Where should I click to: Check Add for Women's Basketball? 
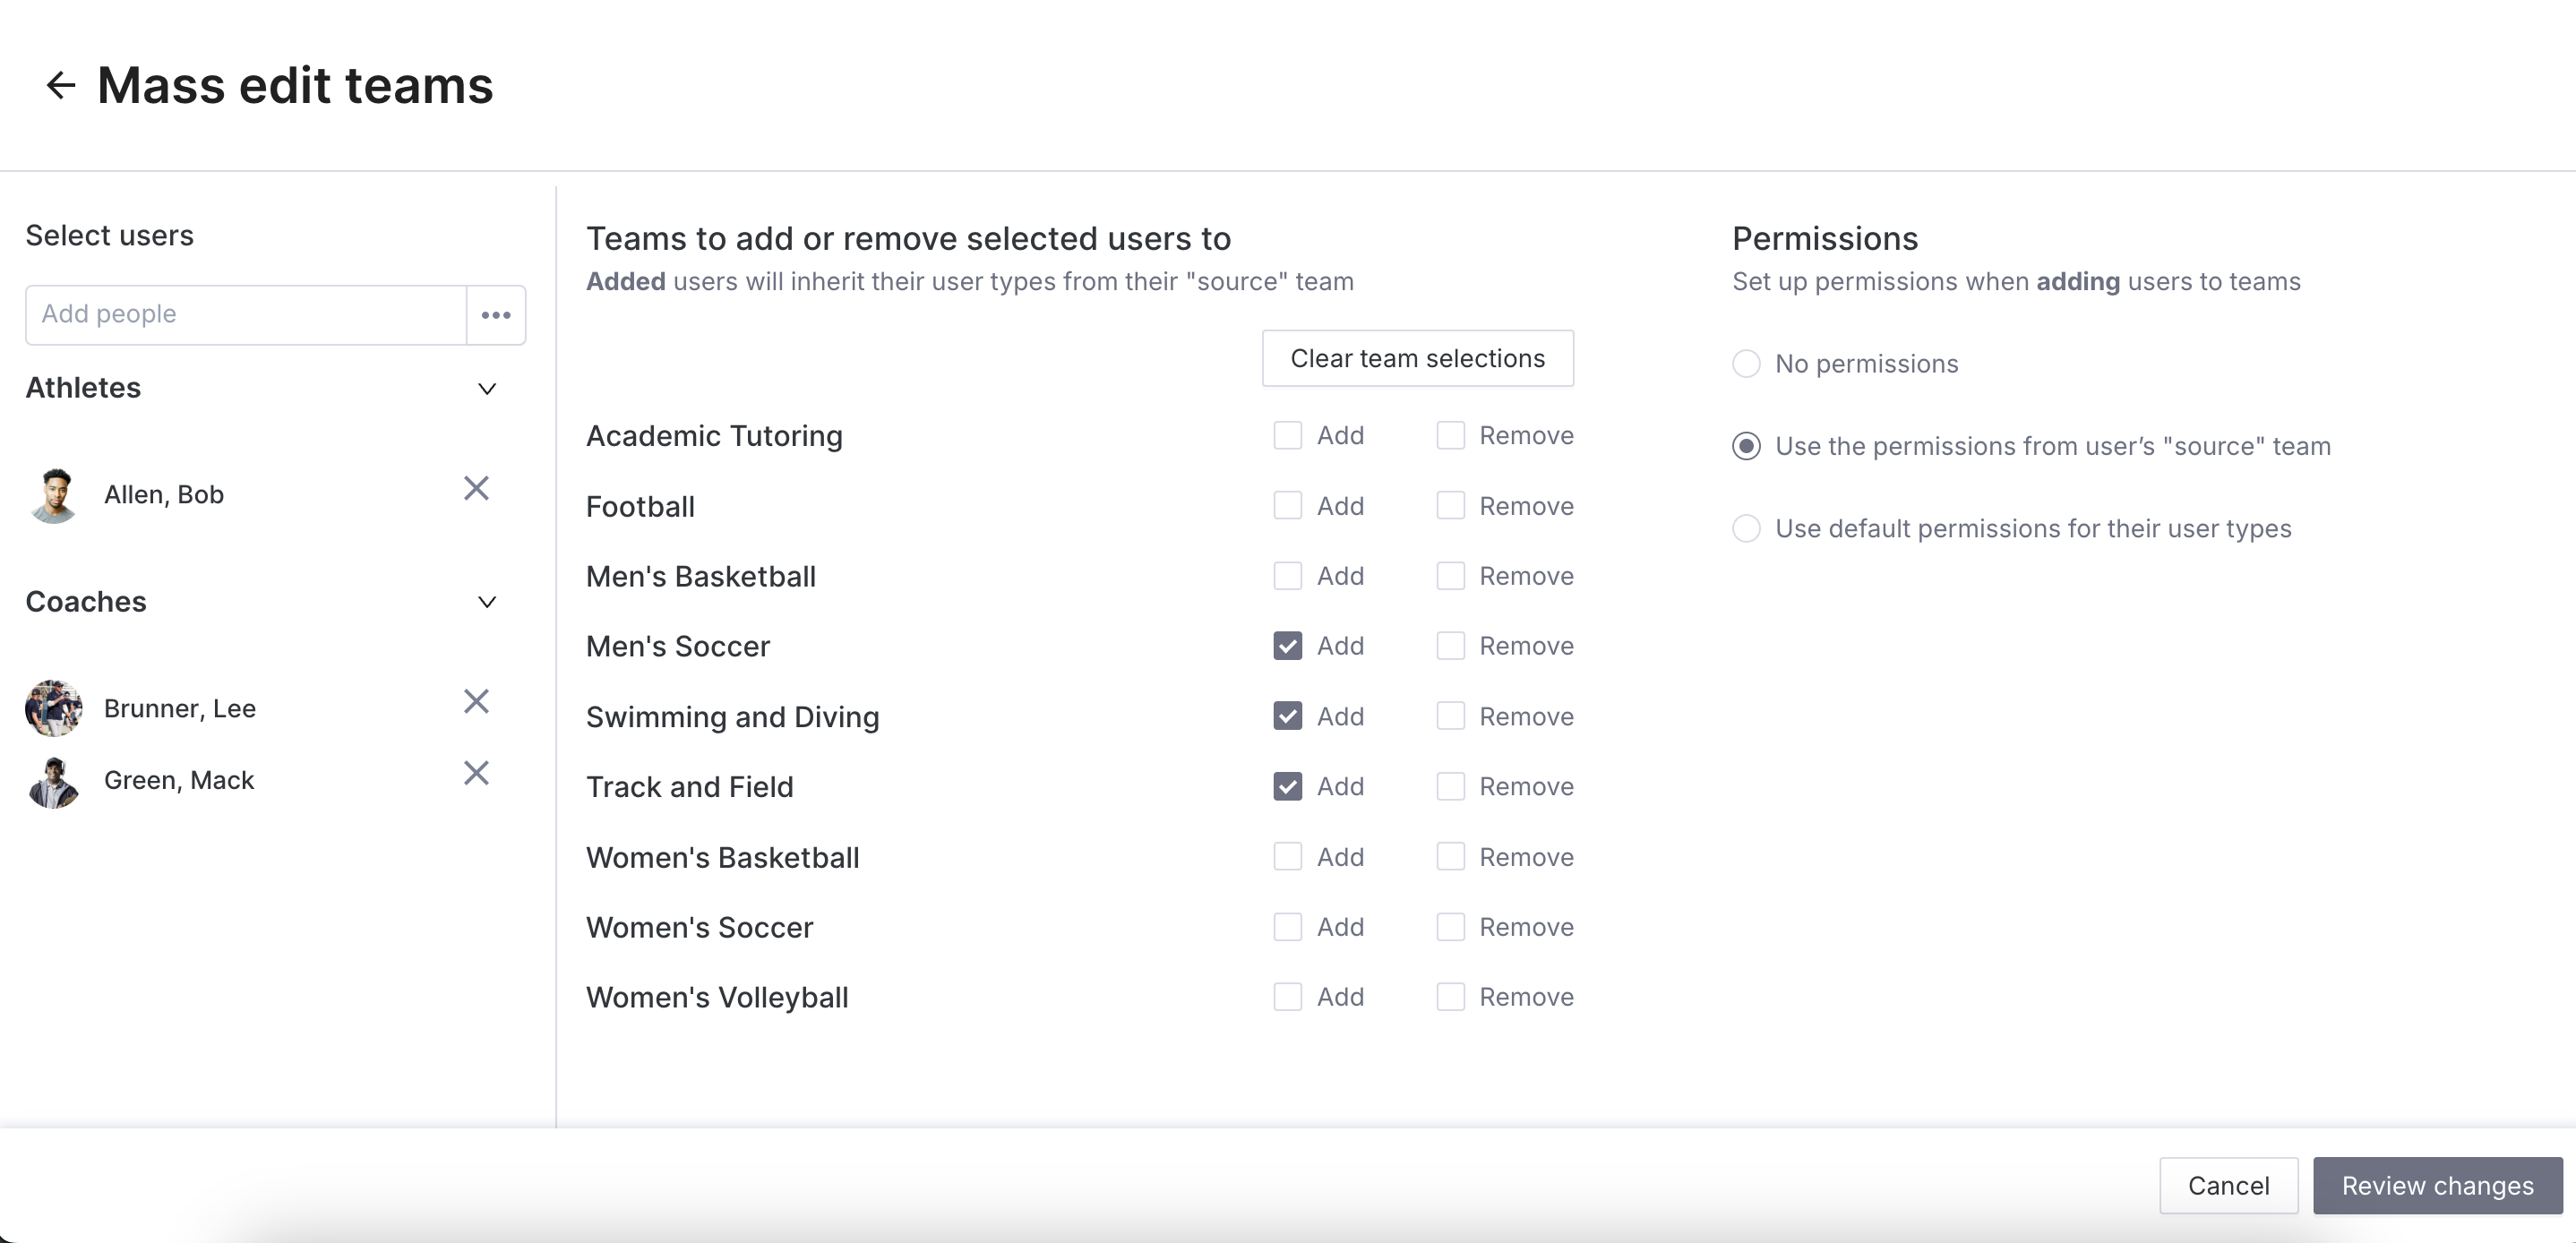[1288, 857]
